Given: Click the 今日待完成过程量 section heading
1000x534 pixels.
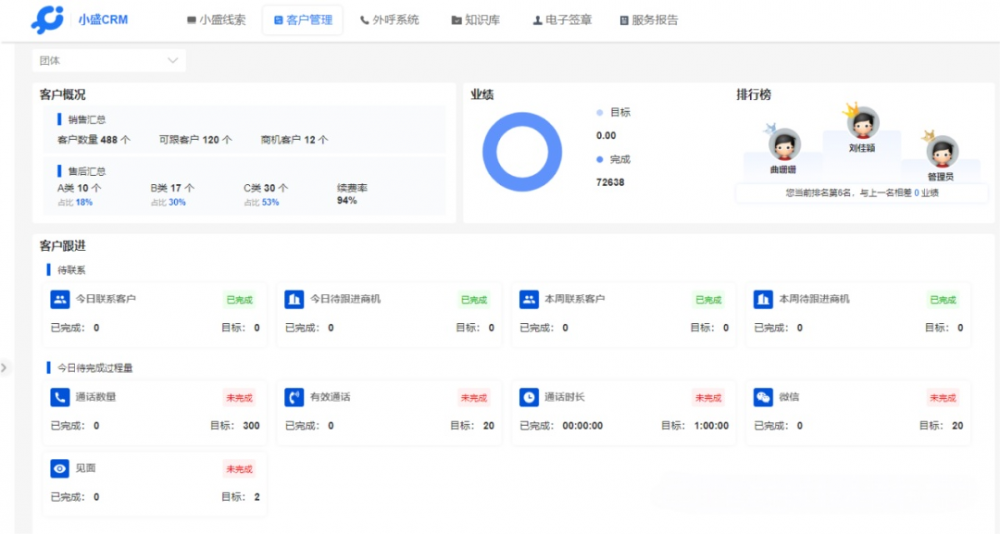Looking at the screenshot, I should (x=95, y=368).
